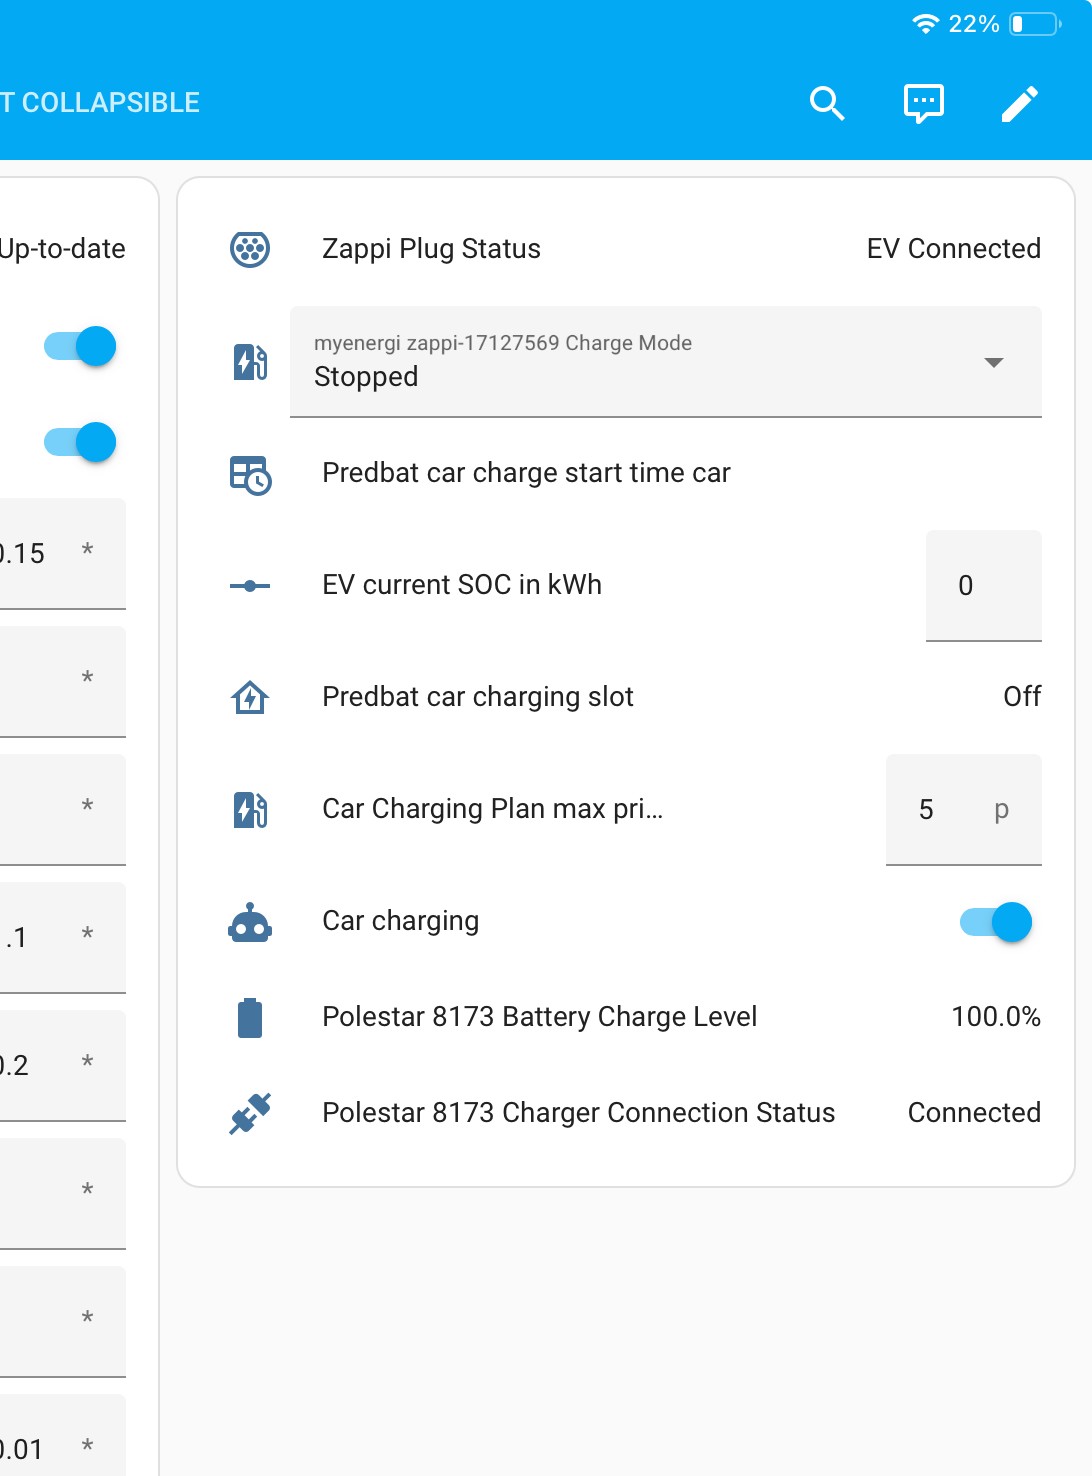Open the search icon in header
Screen dimensions: 1092x1476
[827, 103]
